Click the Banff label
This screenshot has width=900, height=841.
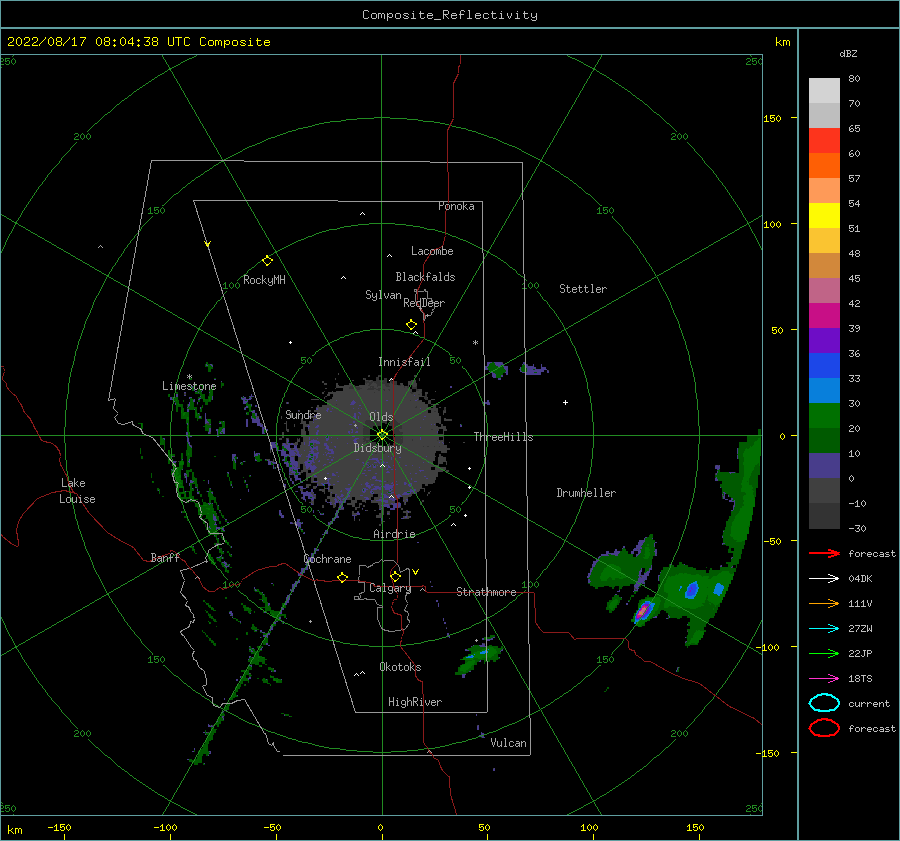165,557
